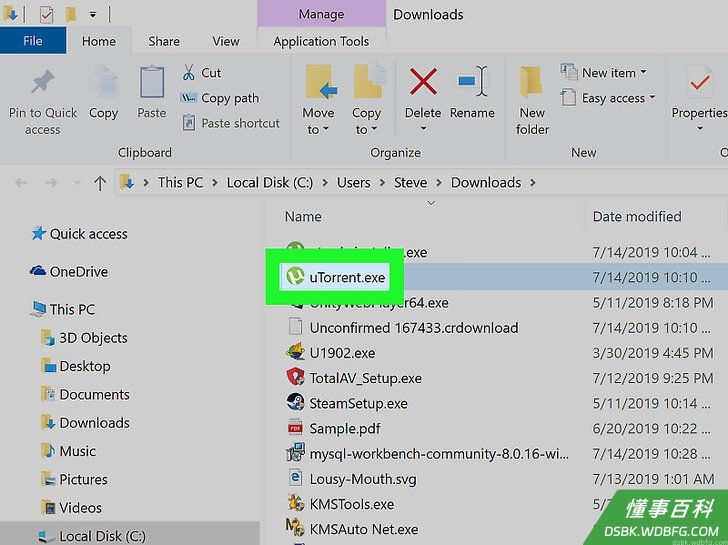The width and height of the screenshot is (728, 545).
Task: Click the Paste clipboard icon
Action: point(152,82)
